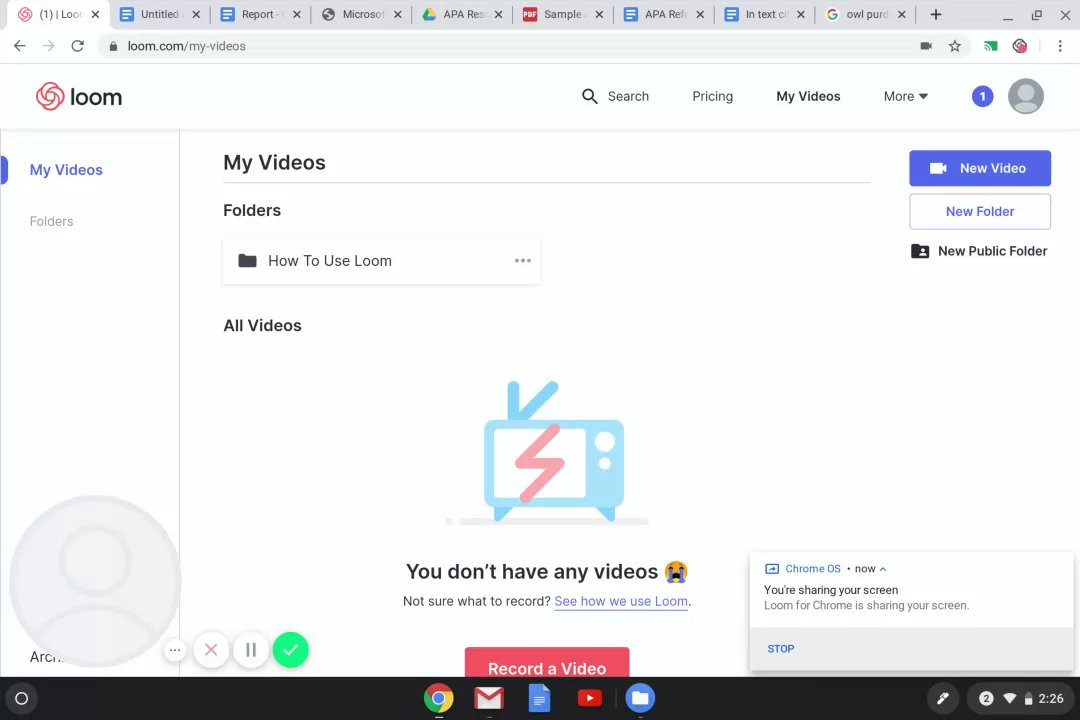Click the notification count badge in tray
The width and height of the screenshot is (1080, 720).
pyautogui.click(x=986, y=699)
